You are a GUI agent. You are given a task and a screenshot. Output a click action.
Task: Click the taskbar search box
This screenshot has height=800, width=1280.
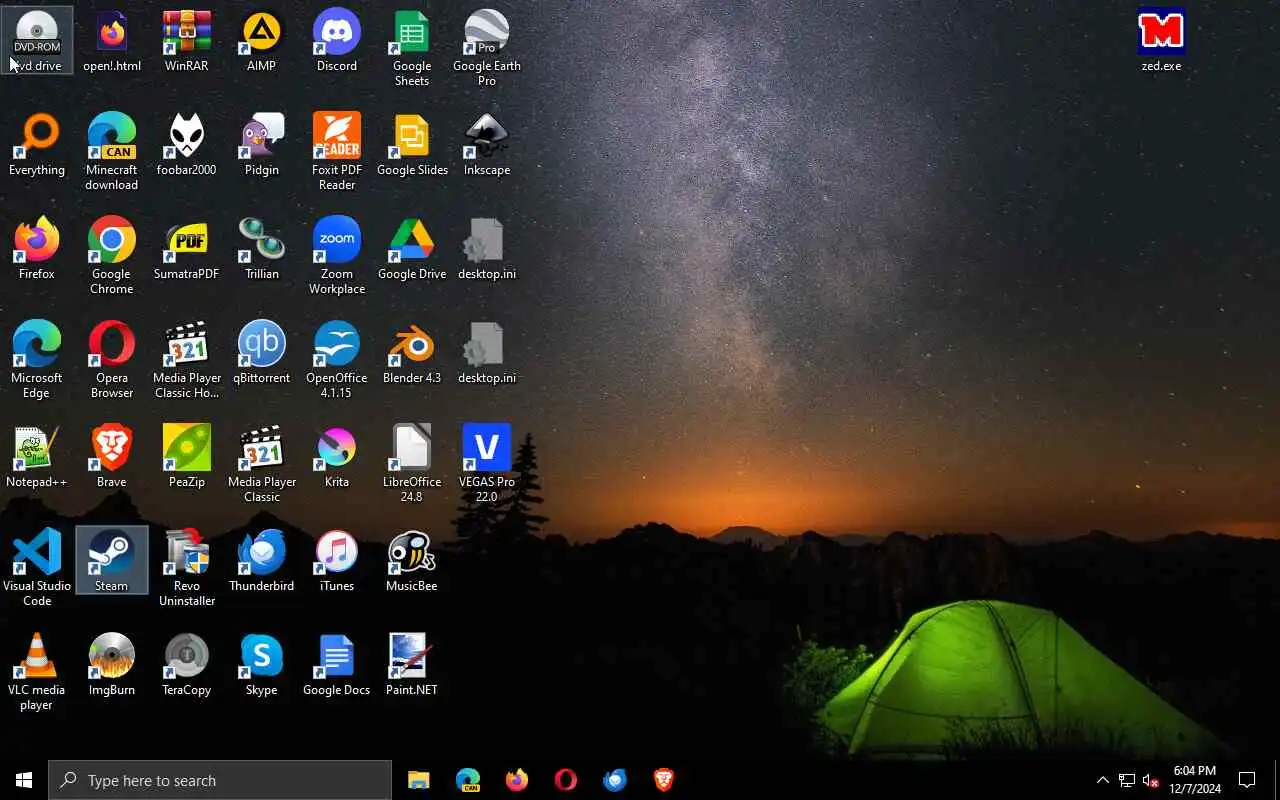click(x=220, y=780)
